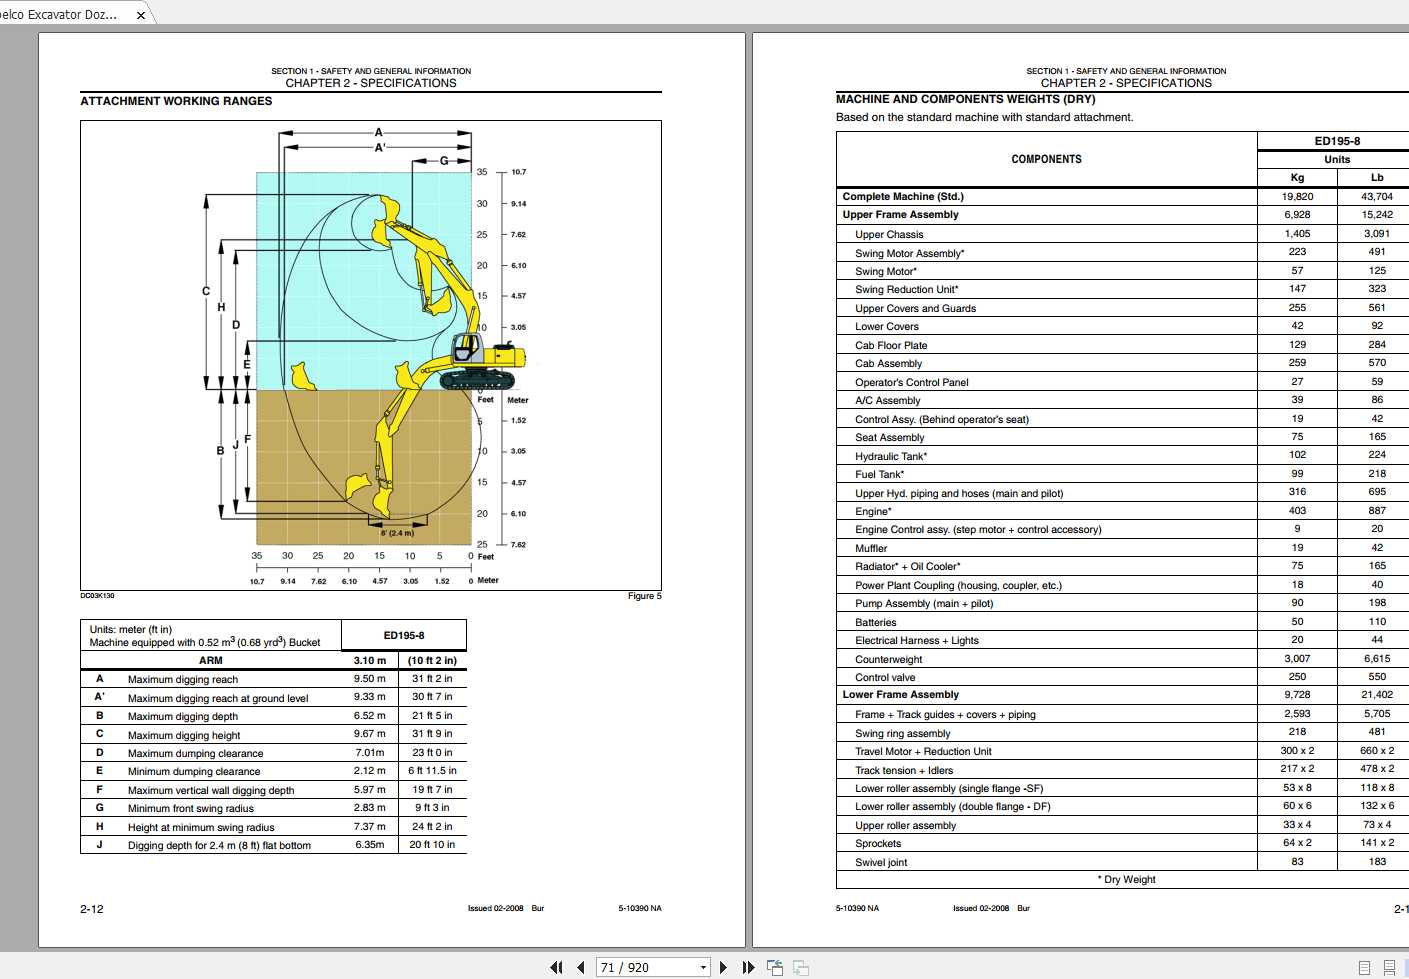Go to the previous page
Image resolution: width=1409 pixels, height=979 pixels.
pos(580,967)
